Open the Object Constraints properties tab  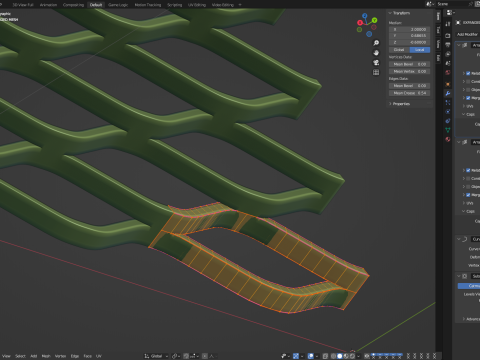coord(448,121)
